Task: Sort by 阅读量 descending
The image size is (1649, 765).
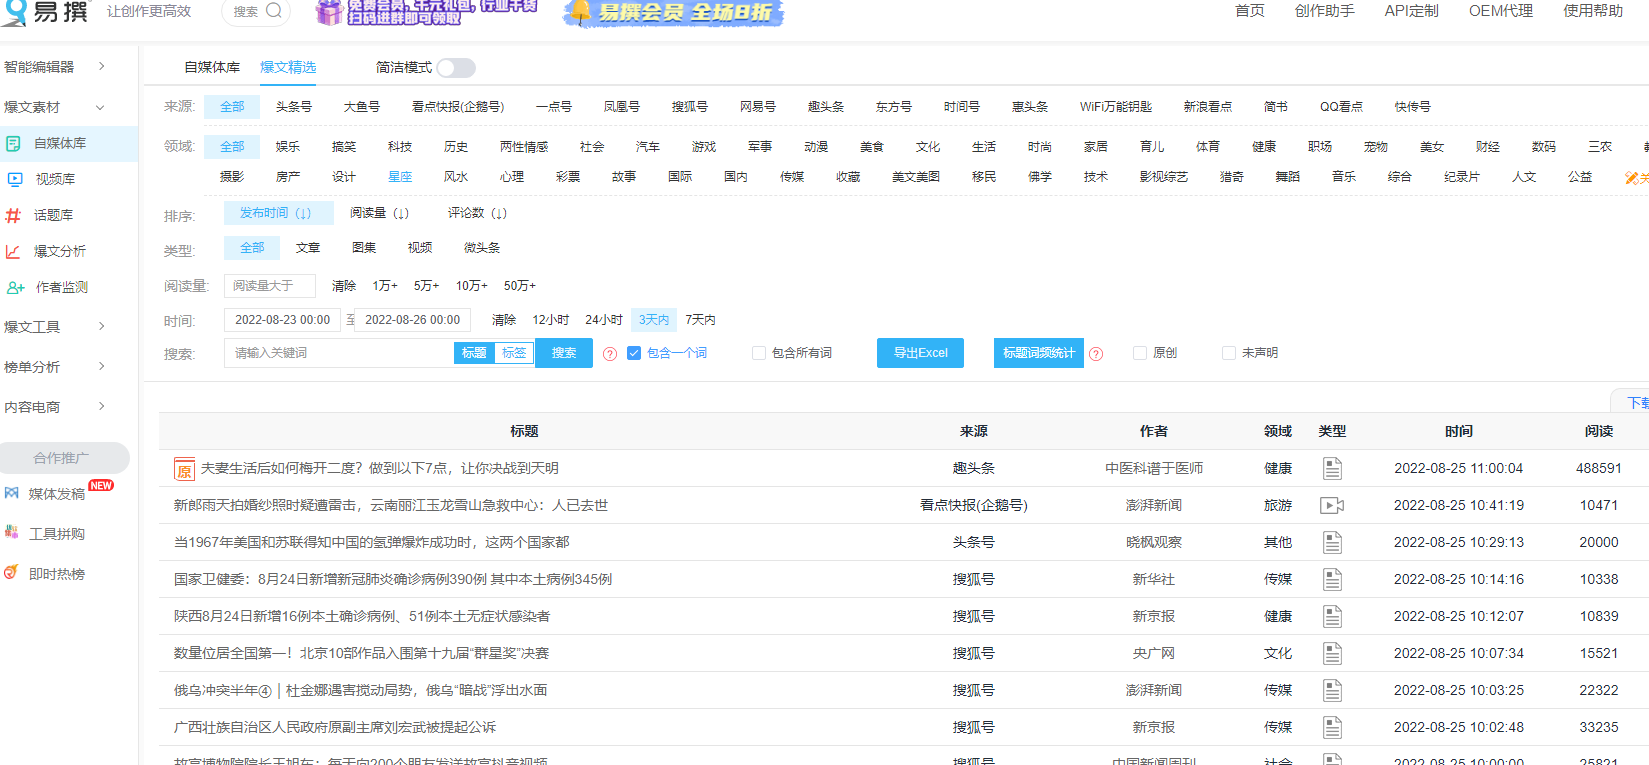Action: pos(379,213)
